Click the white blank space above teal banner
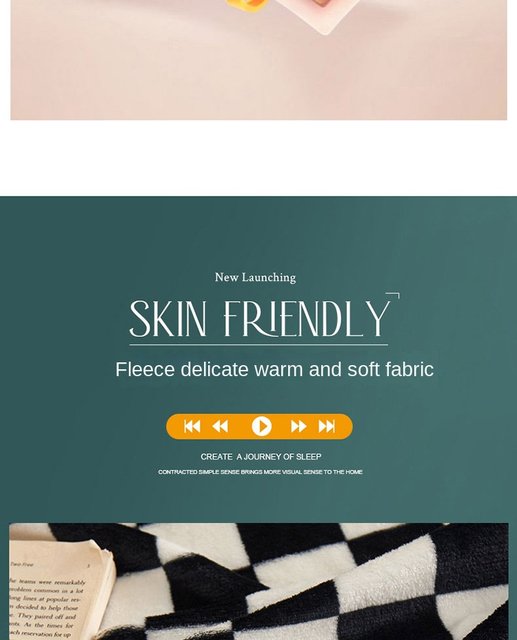 259,158
